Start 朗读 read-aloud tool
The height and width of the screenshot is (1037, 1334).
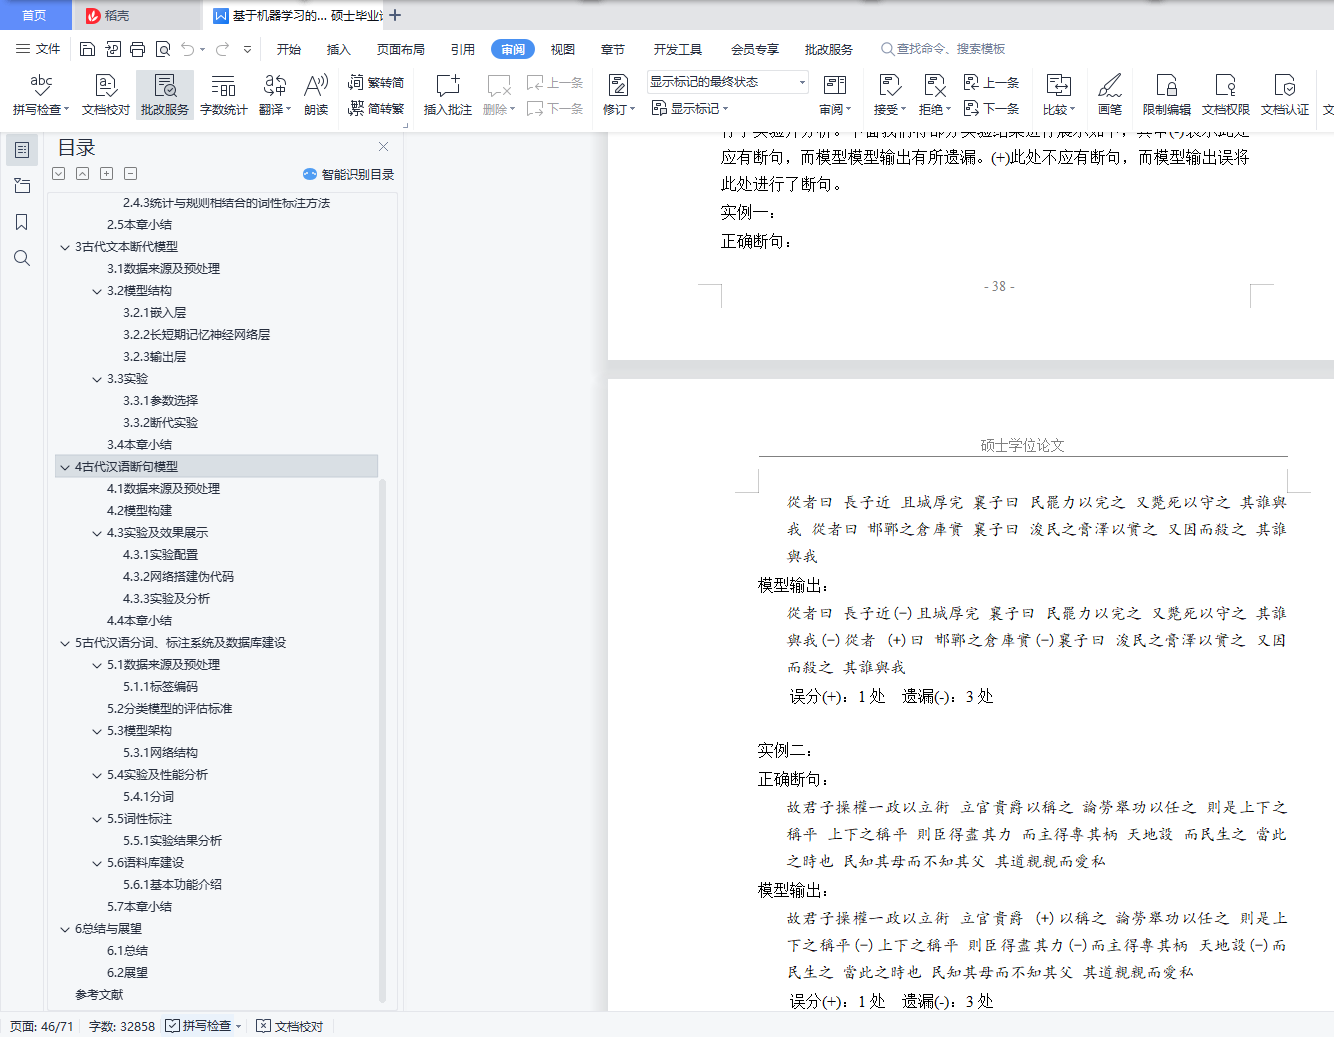[x=316, y=95]
